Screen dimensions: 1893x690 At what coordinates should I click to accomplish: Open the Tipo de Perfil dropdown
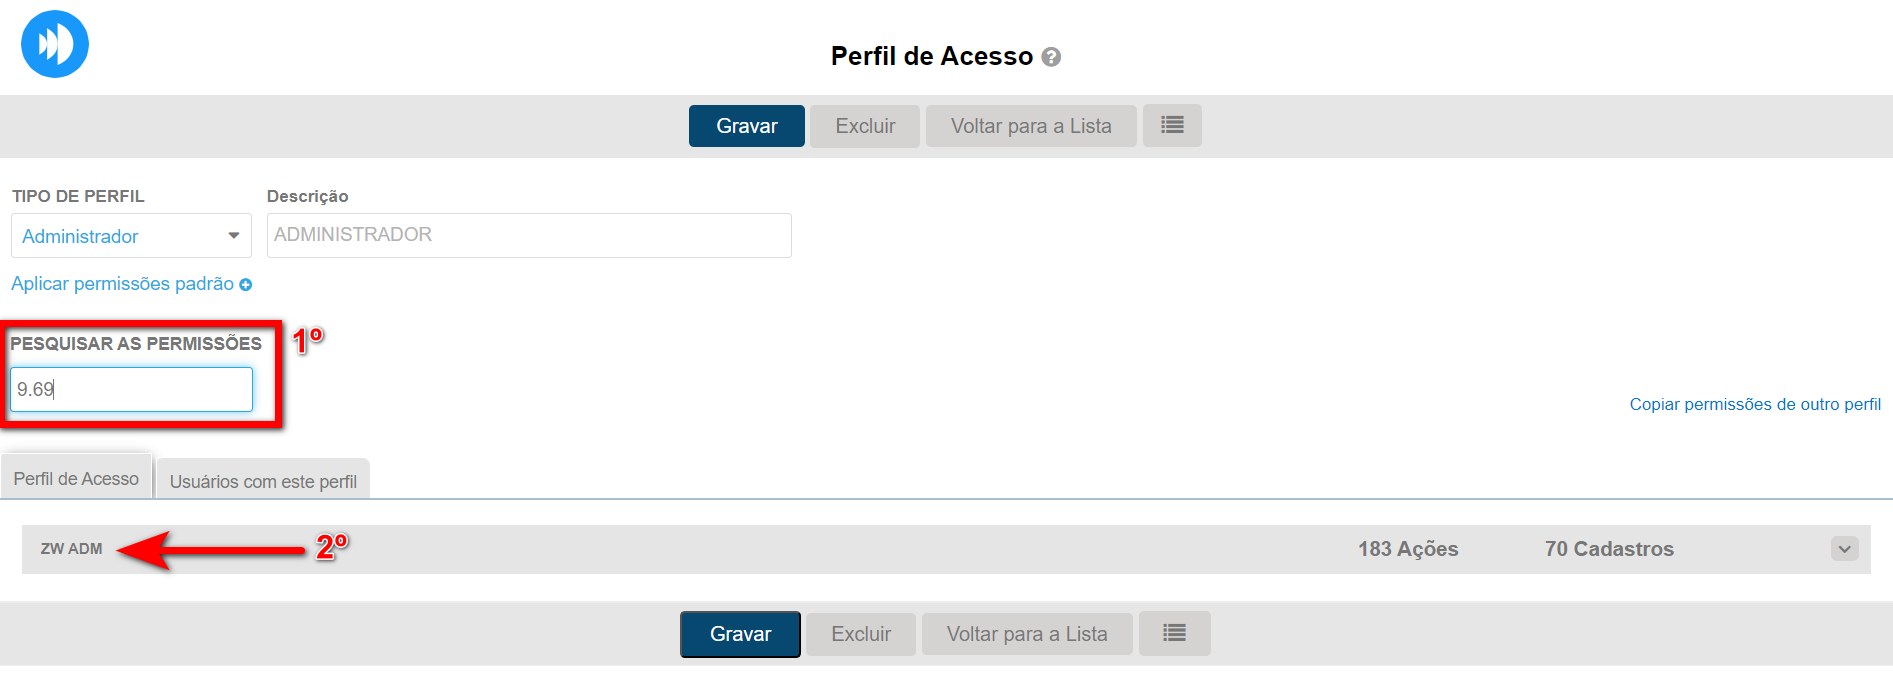[131, 236]
